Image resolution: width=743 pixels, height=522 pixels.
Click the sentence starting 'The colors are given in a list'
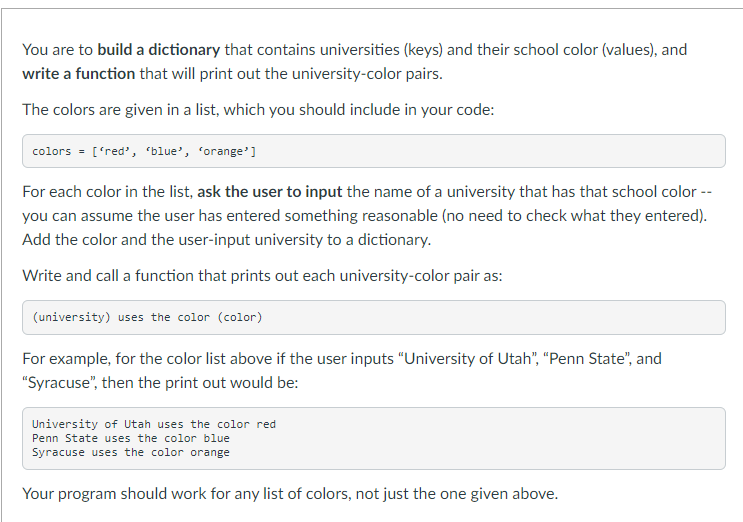pos(258,110)
